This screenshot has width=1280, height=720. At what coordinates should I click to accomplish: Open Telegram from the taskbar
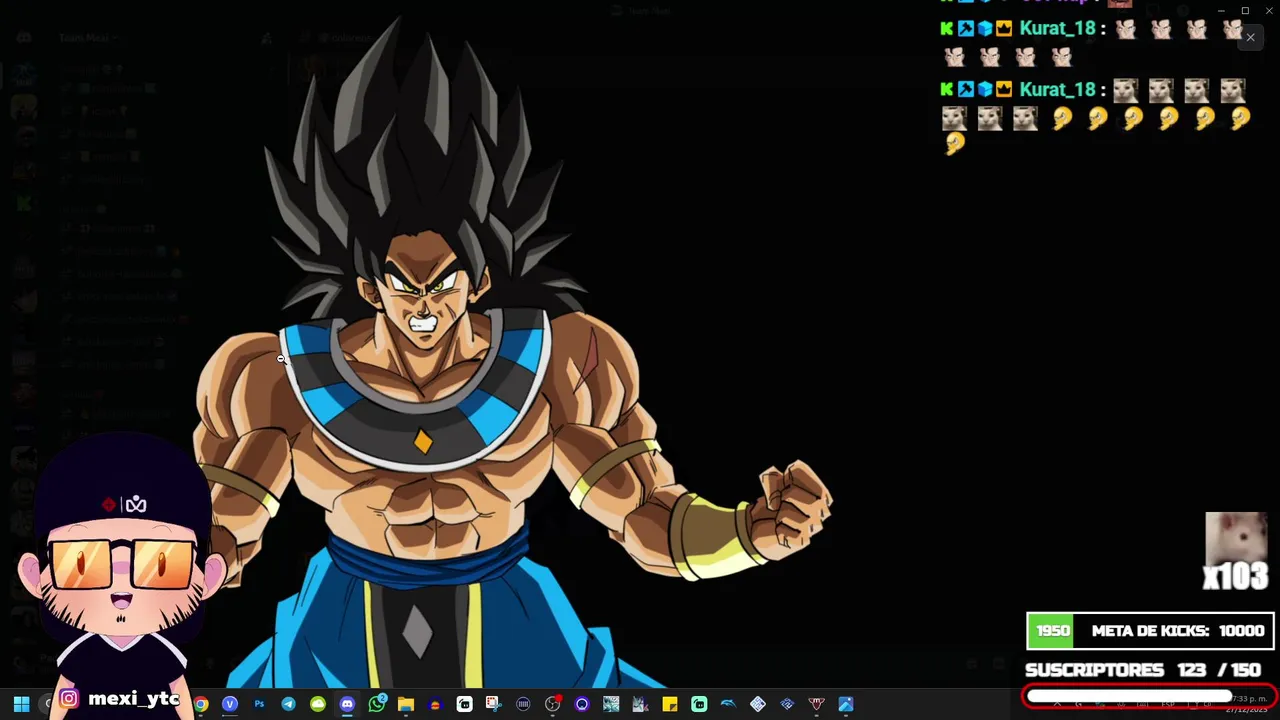pos(288,704)
